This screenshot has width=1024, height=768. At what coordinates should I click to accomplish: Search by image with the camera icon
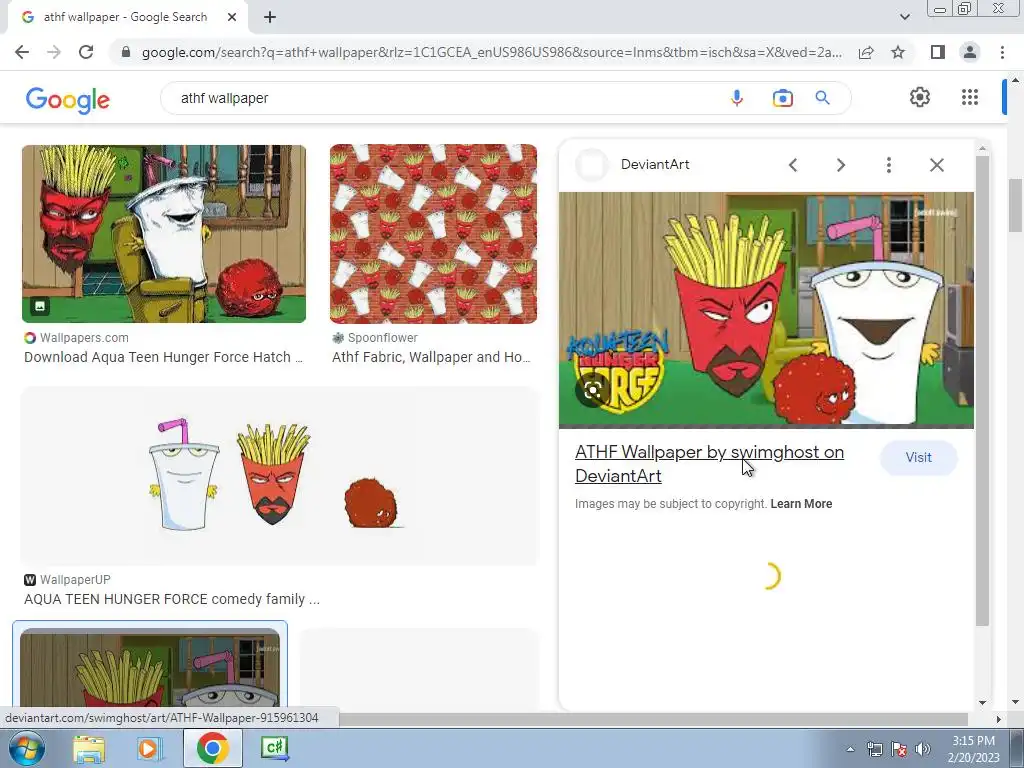coord(782,98)
